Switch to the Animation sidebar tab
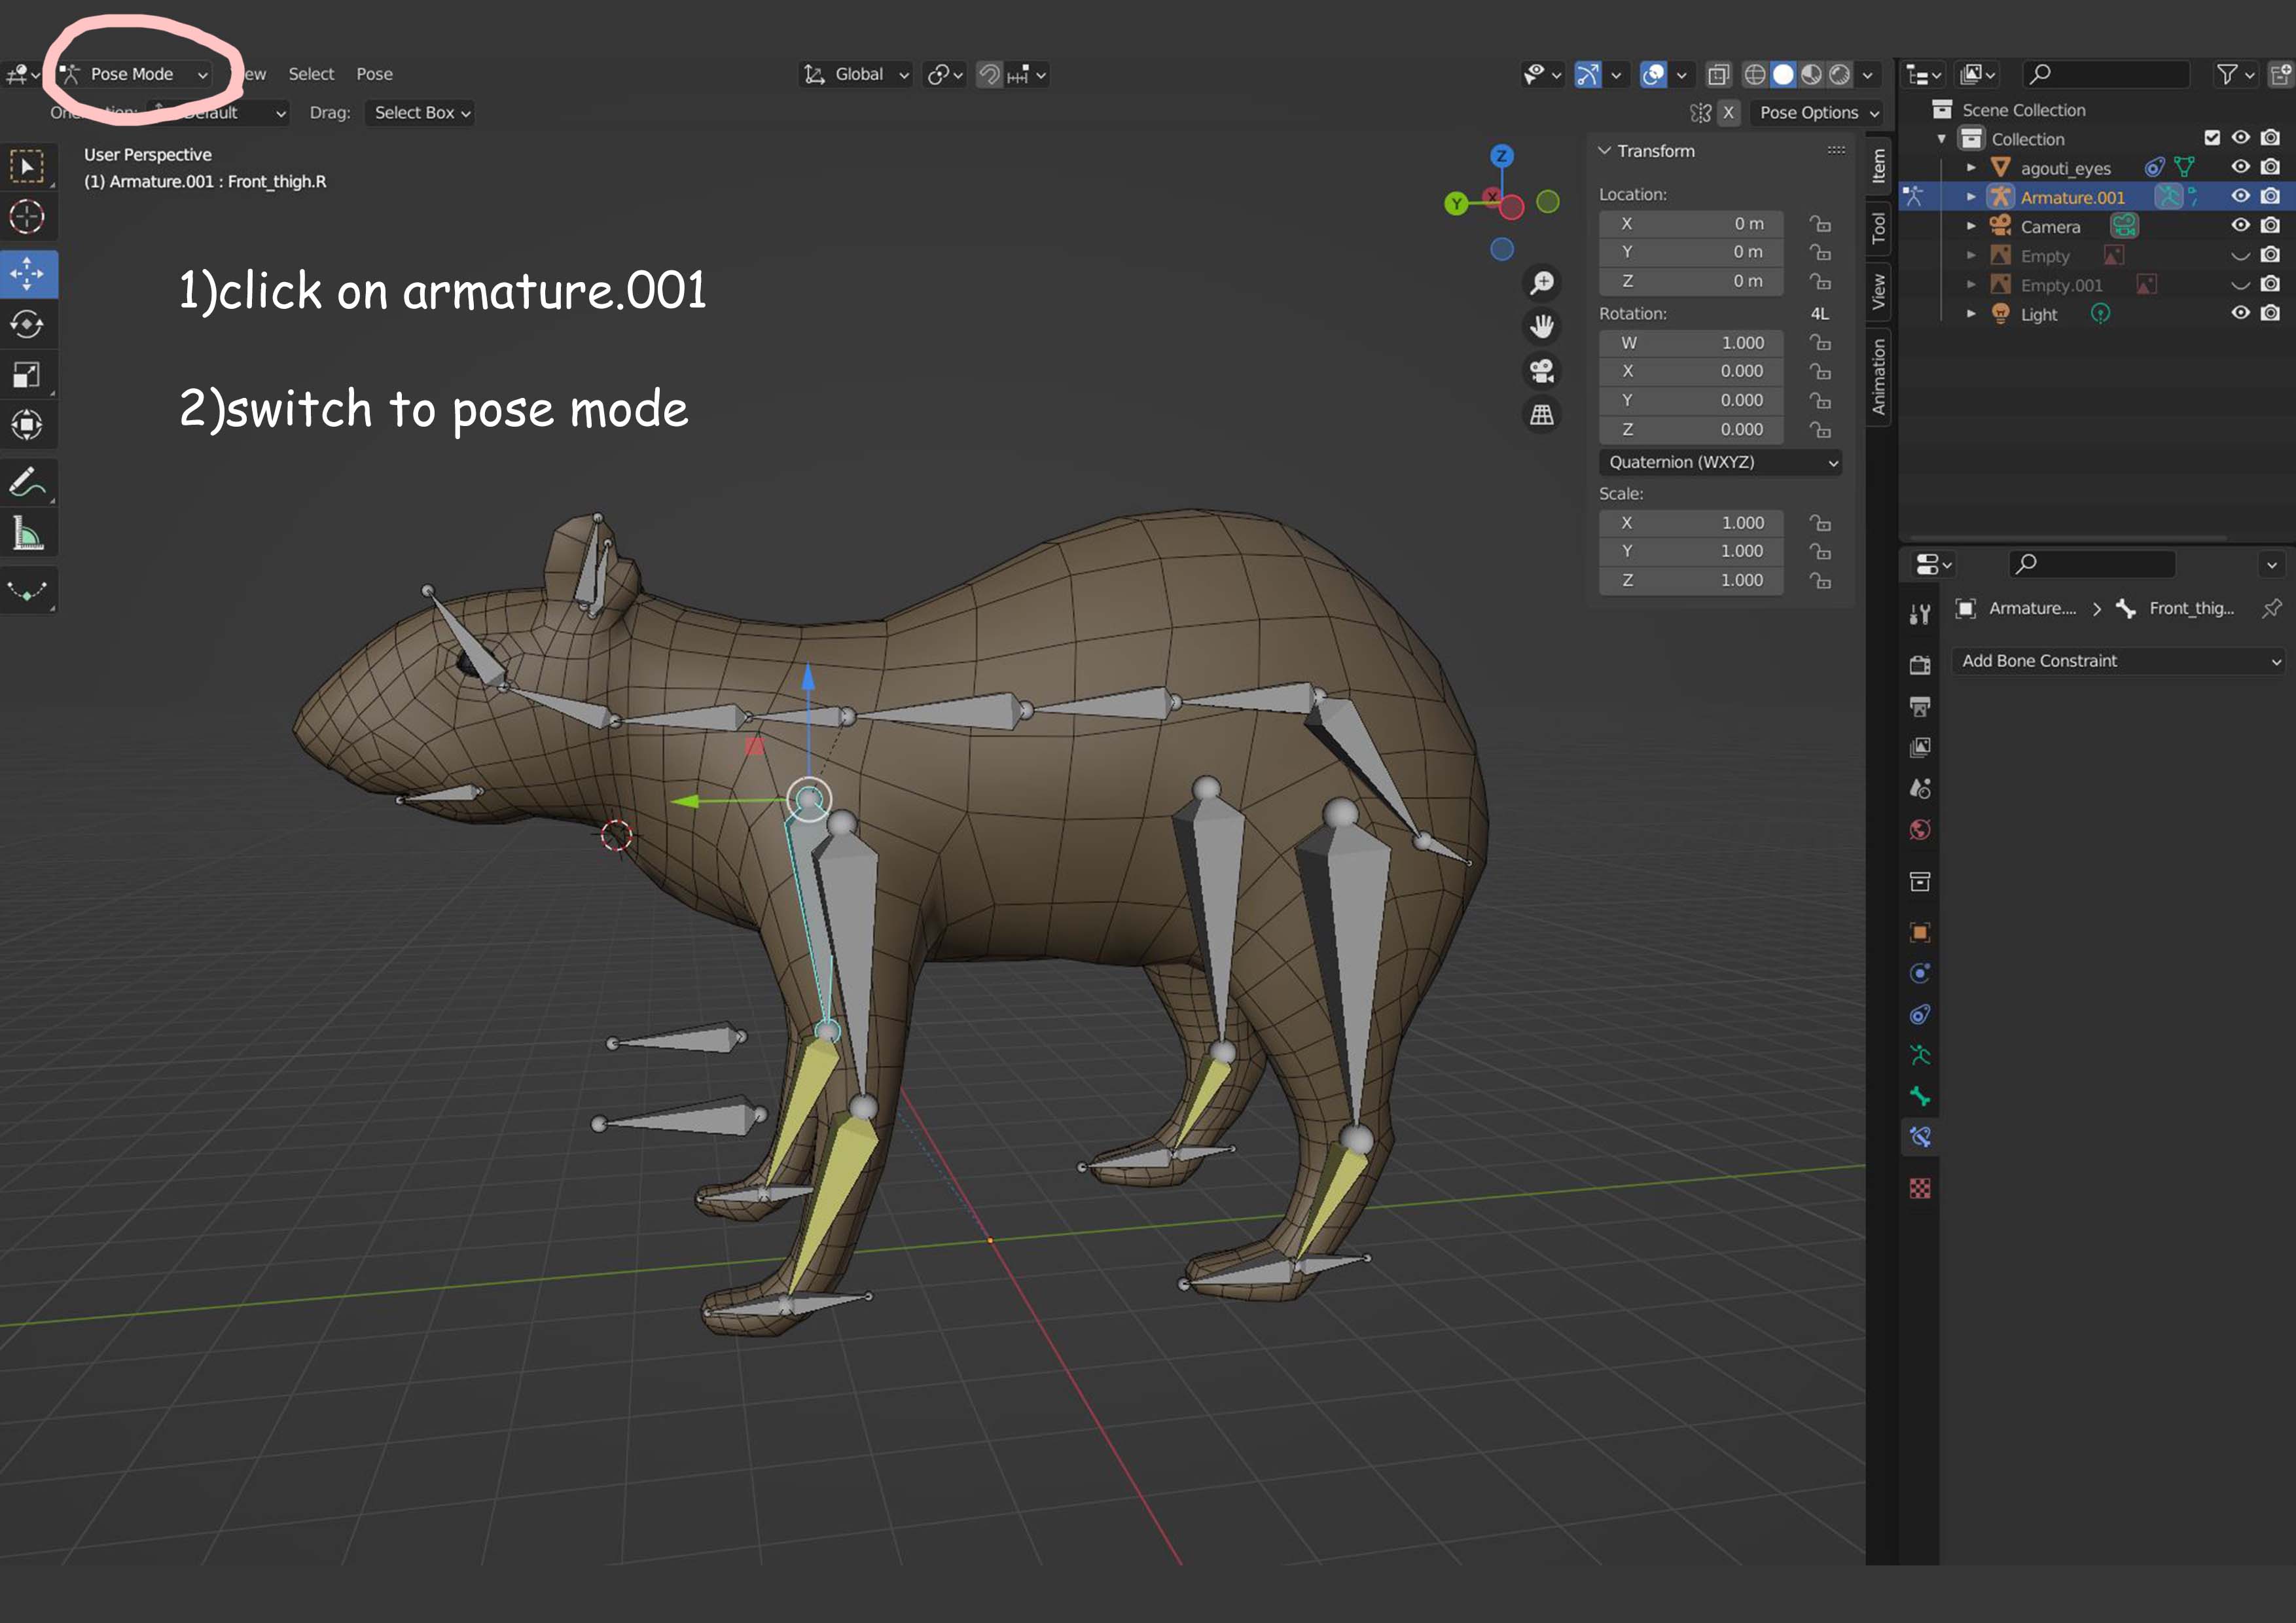The width and height of the screenshot is (2296, 1623). tap(1878, 377)
